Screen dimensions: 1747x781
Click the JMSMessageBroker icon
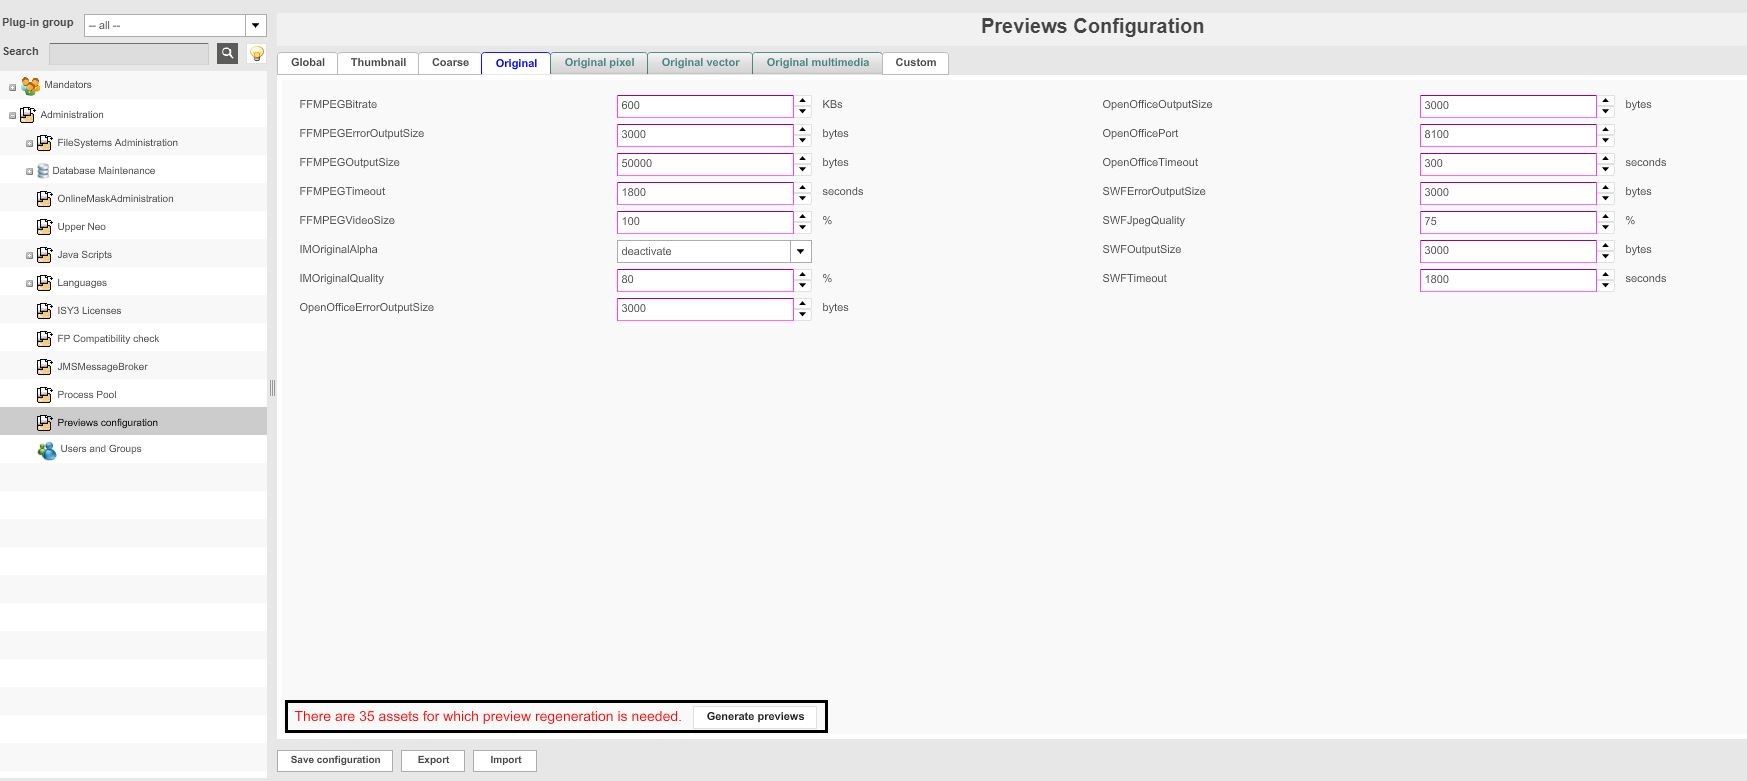point(44,367)
